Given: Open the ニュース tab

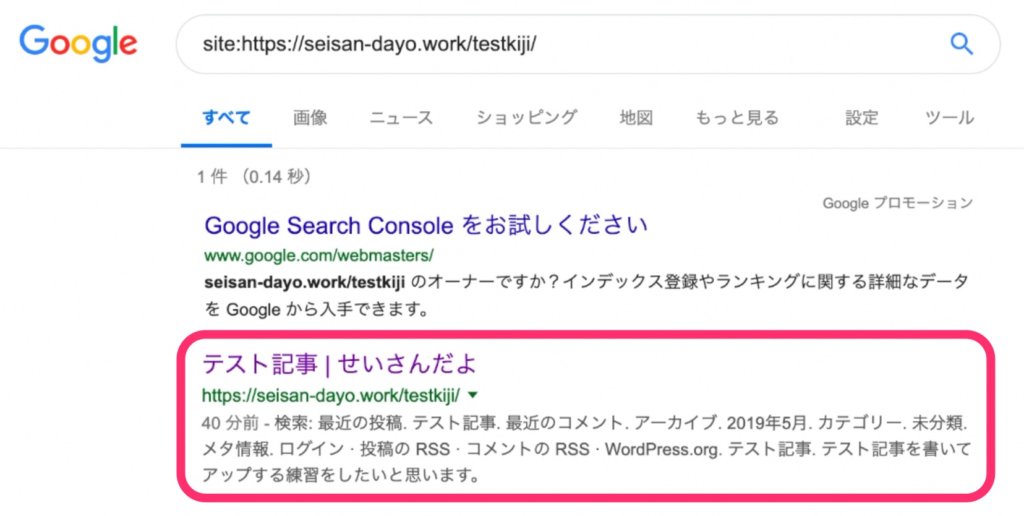Looking at the screenshot, I should (x=401, y=117).
